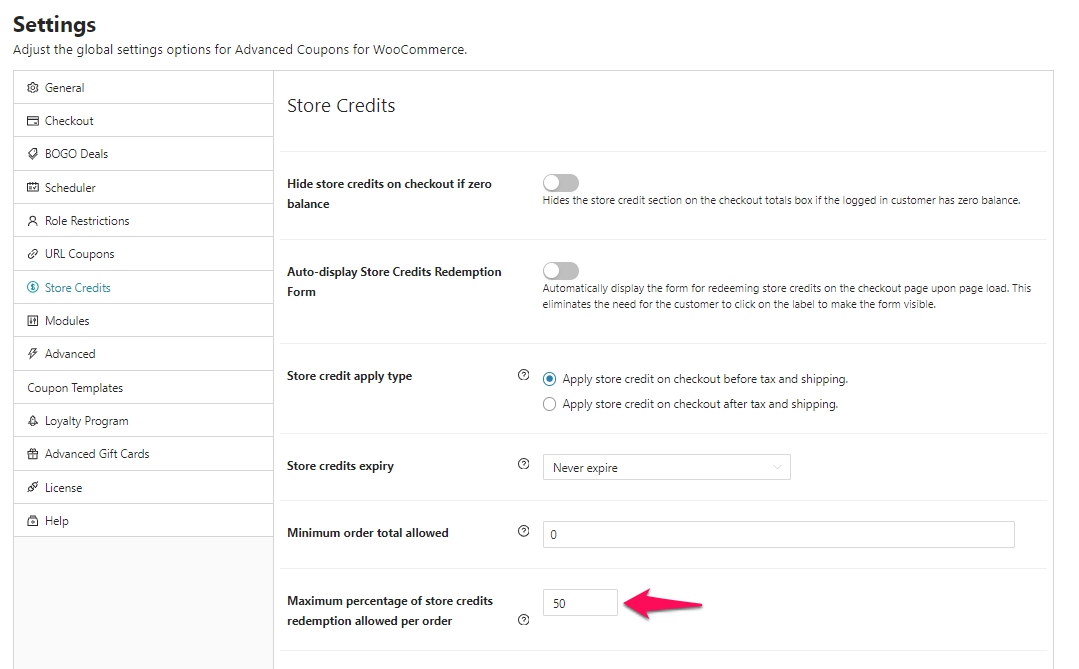Open the Modules grid icon
1079x669 pixels.
click(31, 320)
